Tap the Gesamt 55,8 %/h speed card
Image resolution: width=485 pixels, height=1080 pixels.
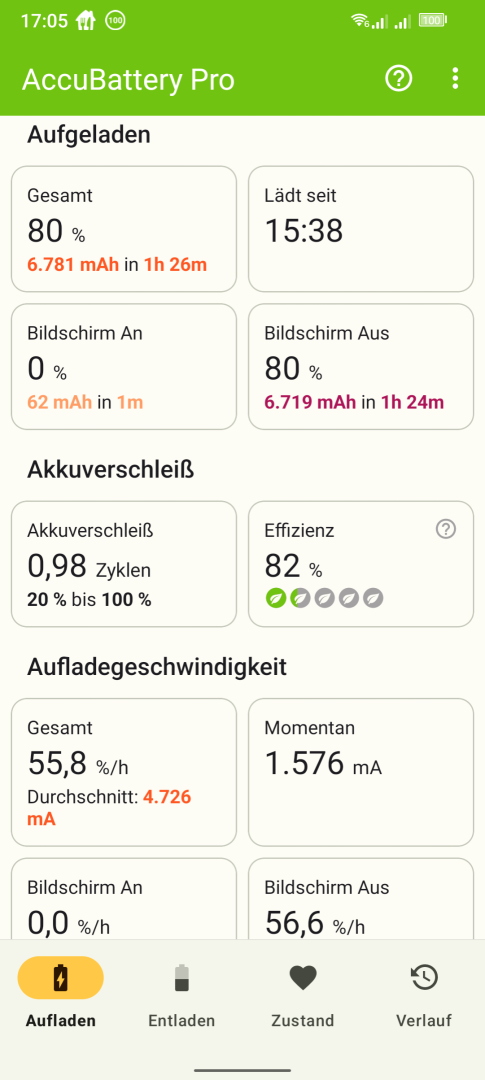124,772
